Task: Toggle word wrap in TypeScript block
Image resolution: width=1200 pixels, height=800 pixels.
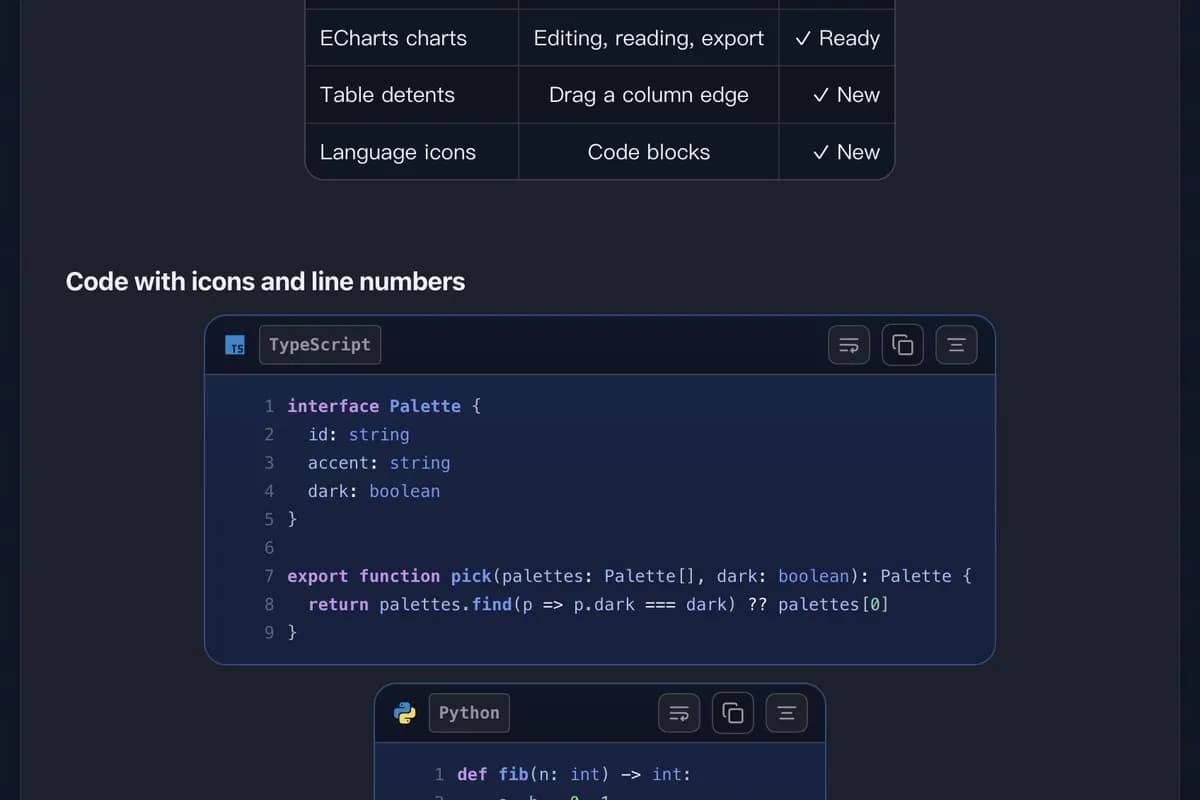Action: [x=849, y=345]
